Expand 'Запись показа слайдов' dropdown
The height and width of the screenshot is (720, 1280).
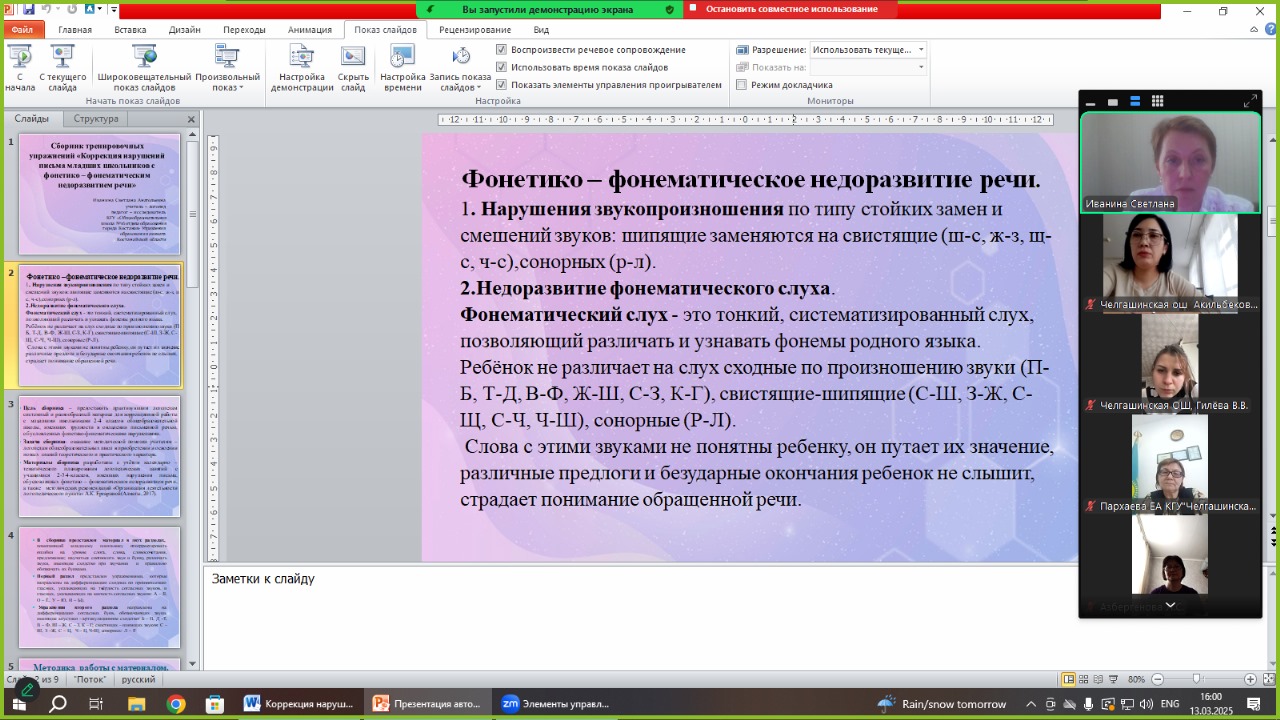(460, 87)
